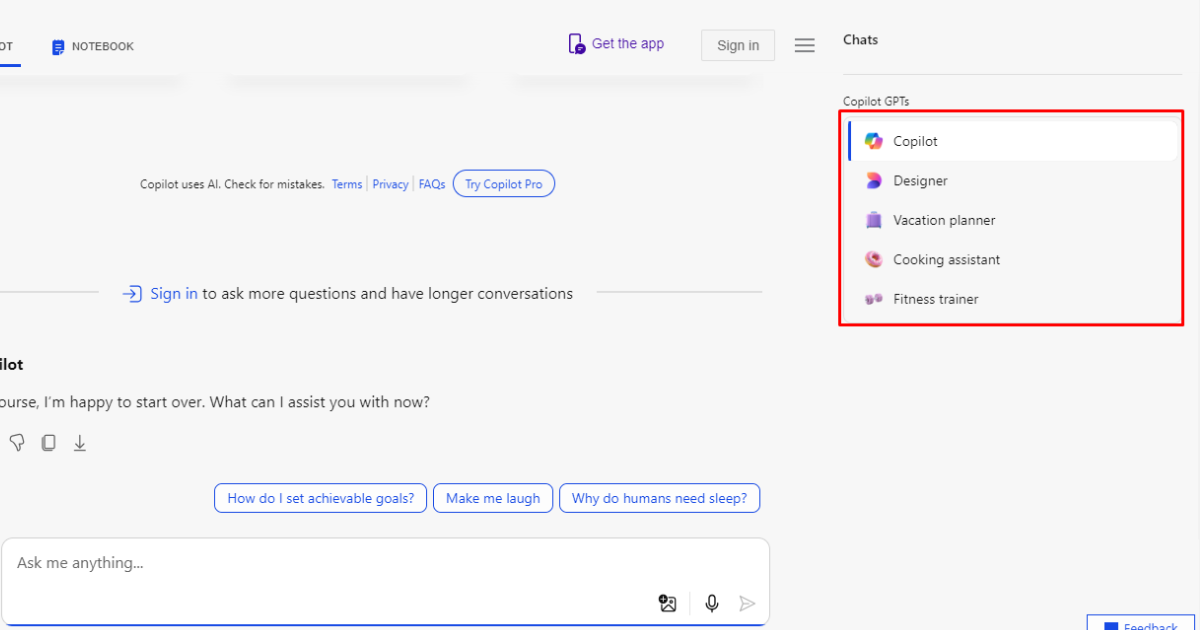This screenshot has height=630, width=1200.
Task: Click the thumbs down dislike icon
Action: 17,442
